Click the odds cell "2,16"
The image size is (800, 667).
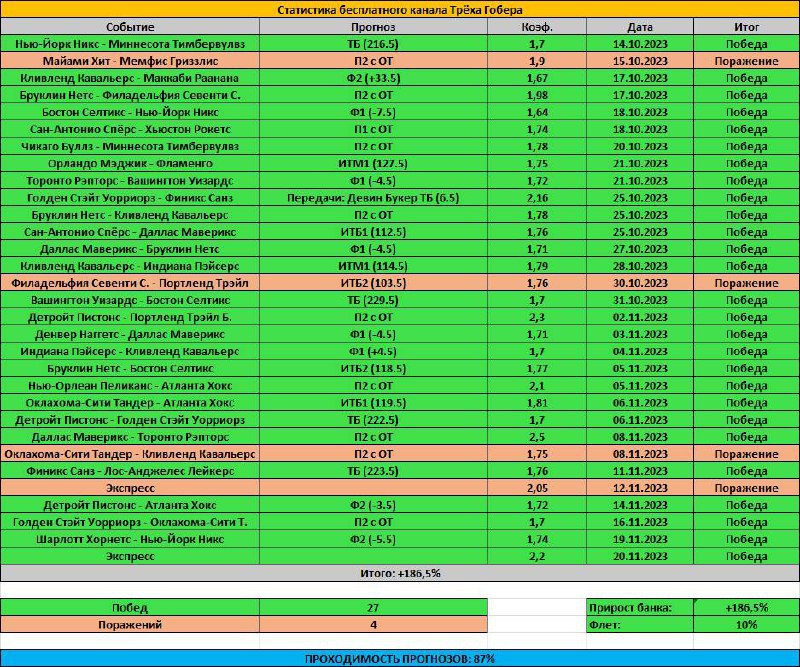pyautogui.click(x=537, y=198)
